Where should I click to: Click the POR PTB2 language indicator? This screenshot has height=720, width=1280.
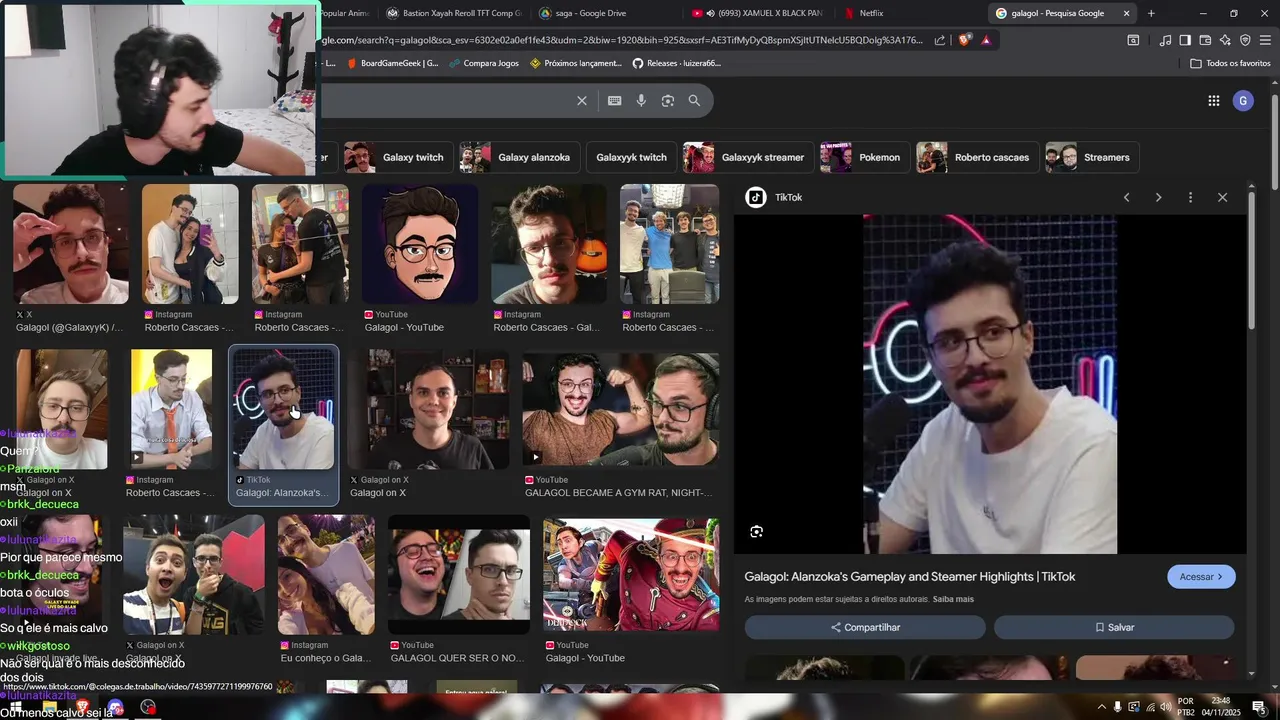1186,707
